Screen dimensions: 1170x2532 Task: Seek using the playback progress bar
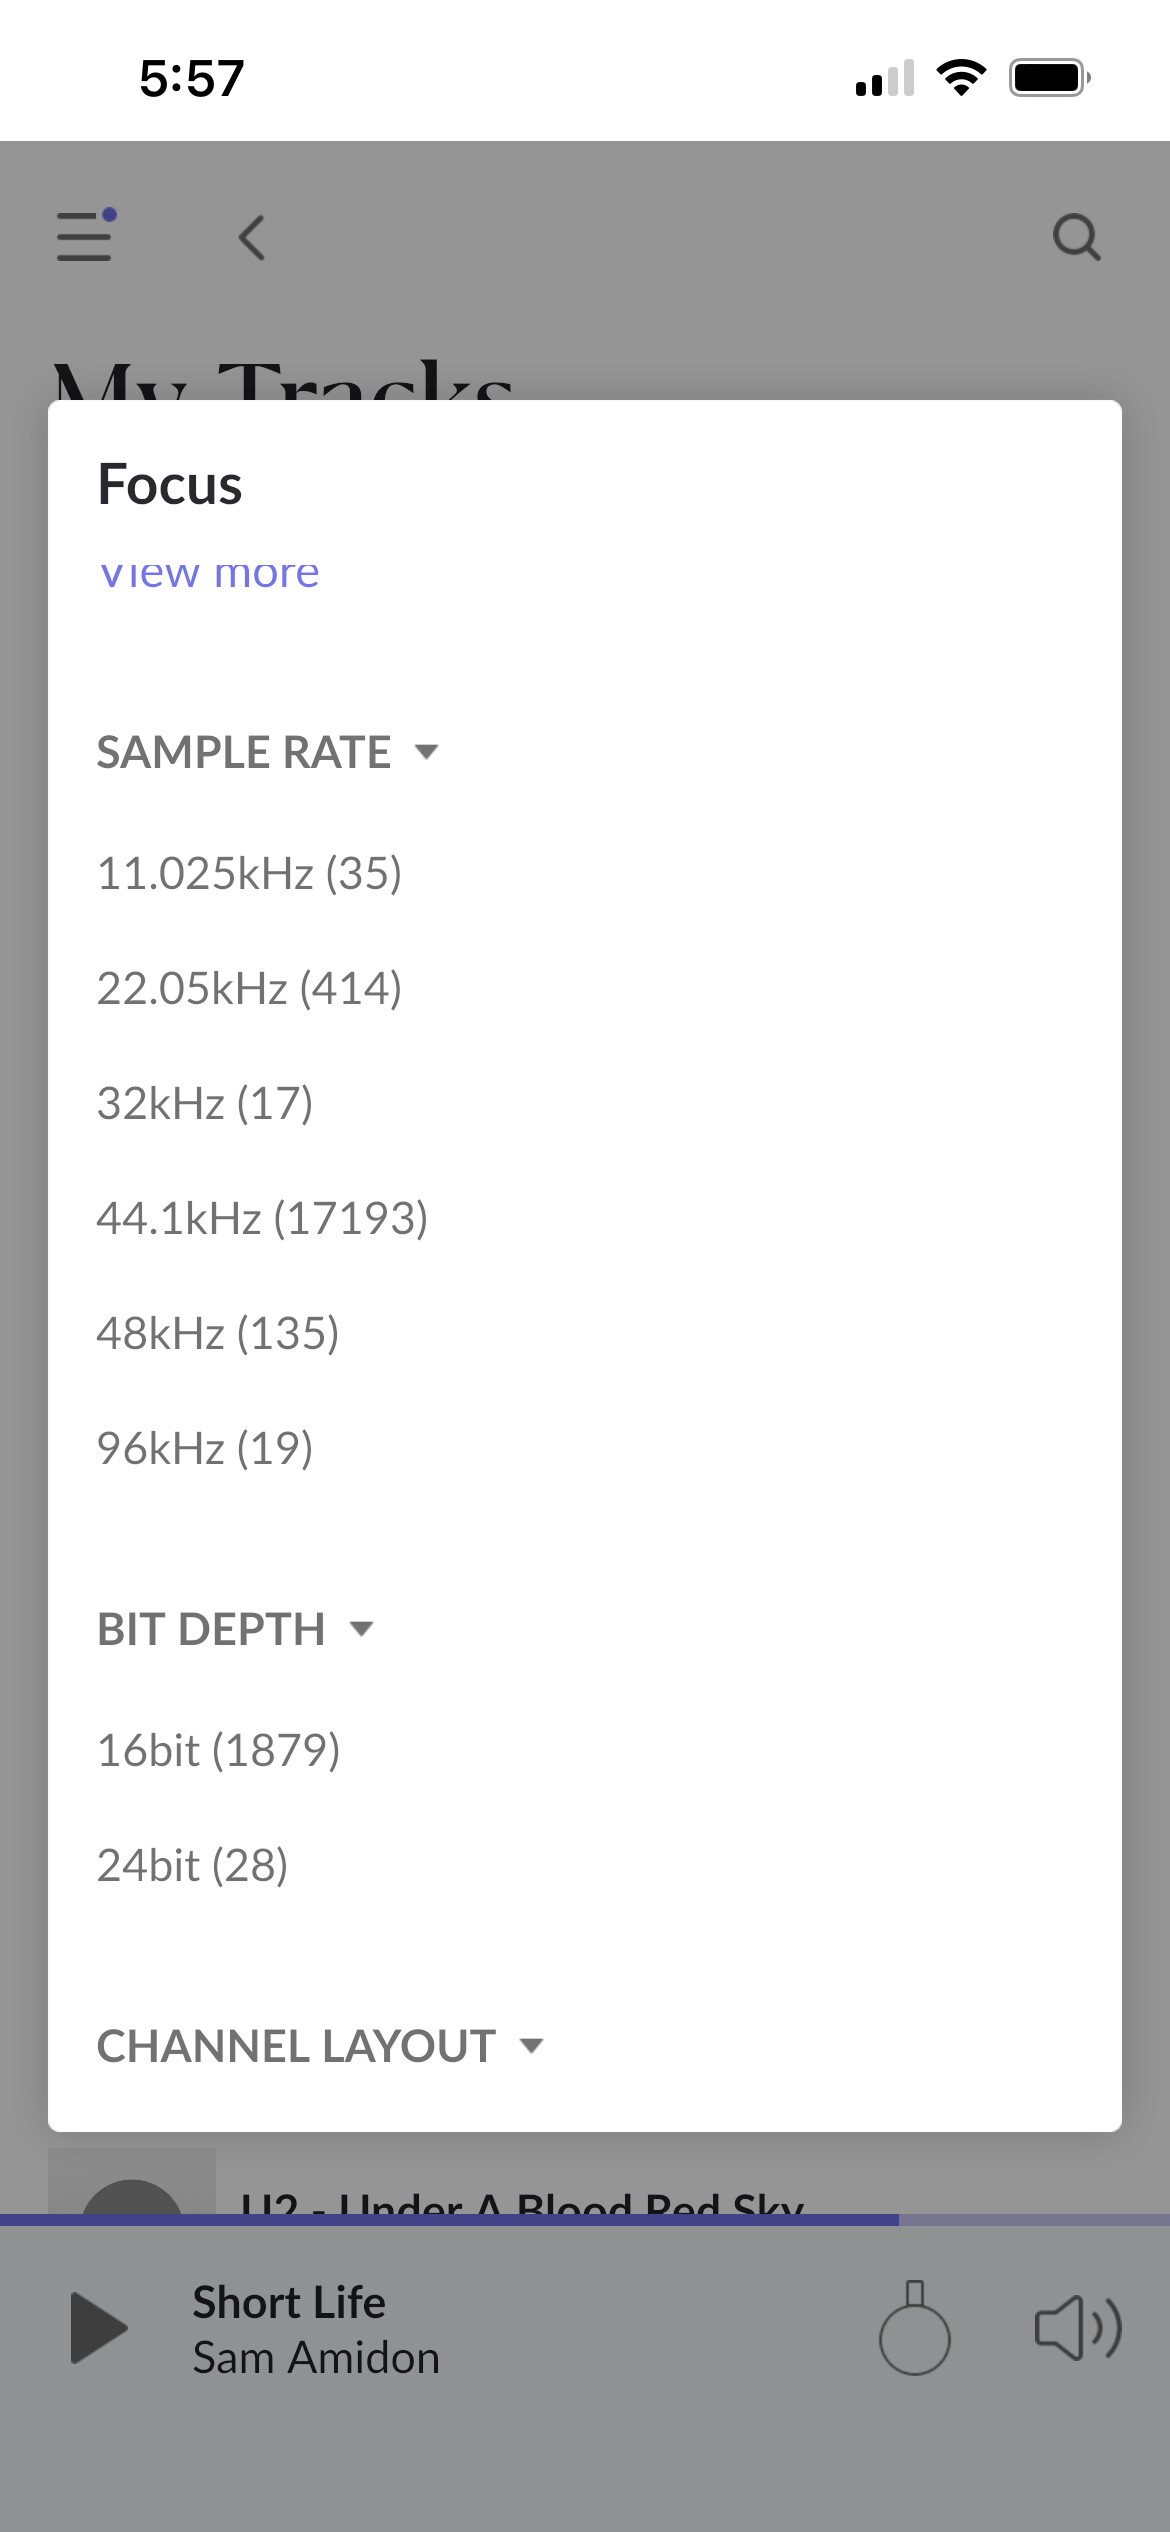coord(585,2219)
